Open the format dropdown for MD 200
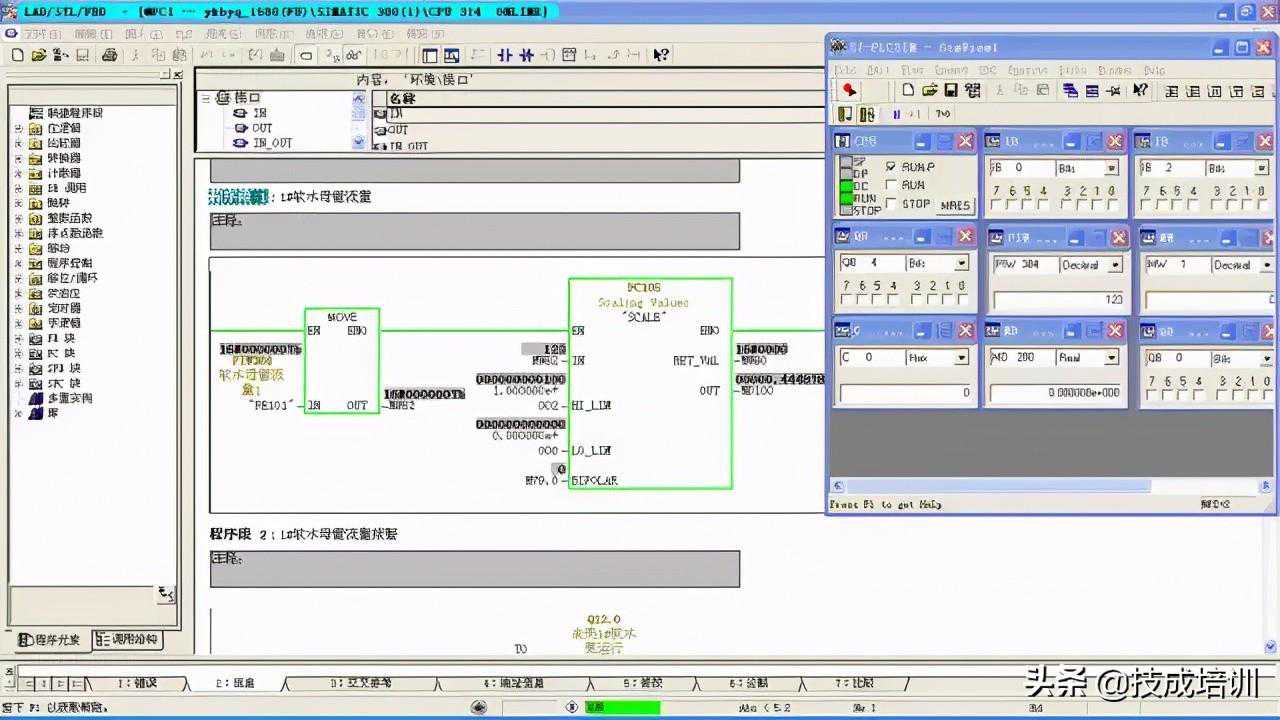 click(1111, 357)
